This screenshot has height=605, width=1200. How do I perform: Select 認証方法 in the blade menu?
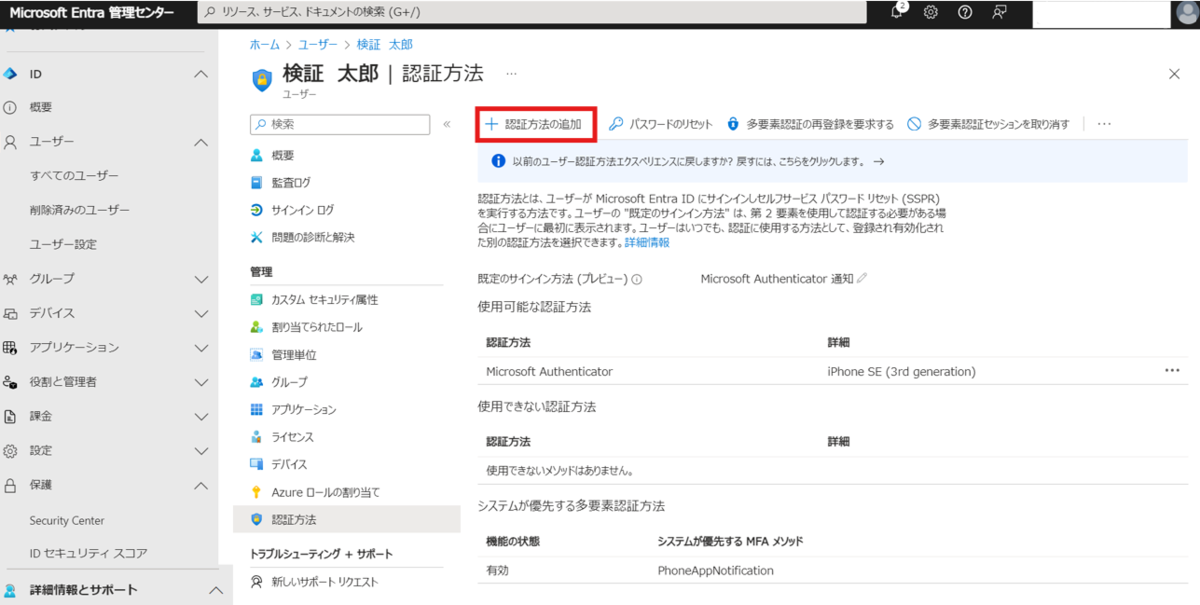coord(346,520)
